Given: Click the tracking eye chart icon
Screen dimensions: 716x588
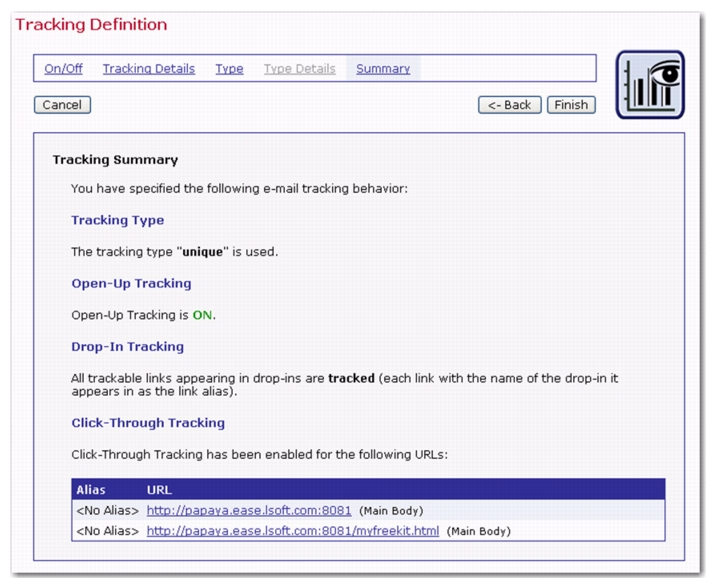Looking at the screenshot, I should coord(650,85).
